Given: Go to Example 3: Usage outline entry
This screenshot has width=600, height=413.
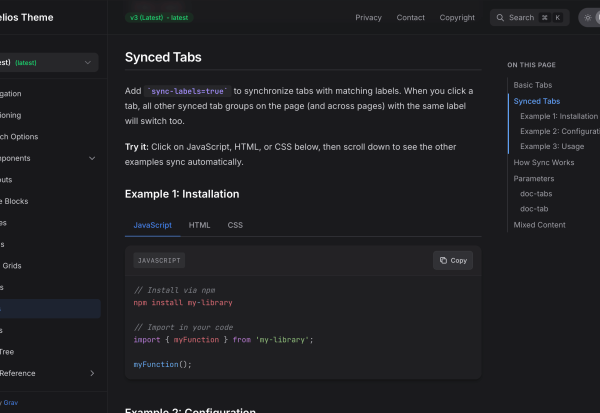Looking at the screenshot, I should [552, 146].
